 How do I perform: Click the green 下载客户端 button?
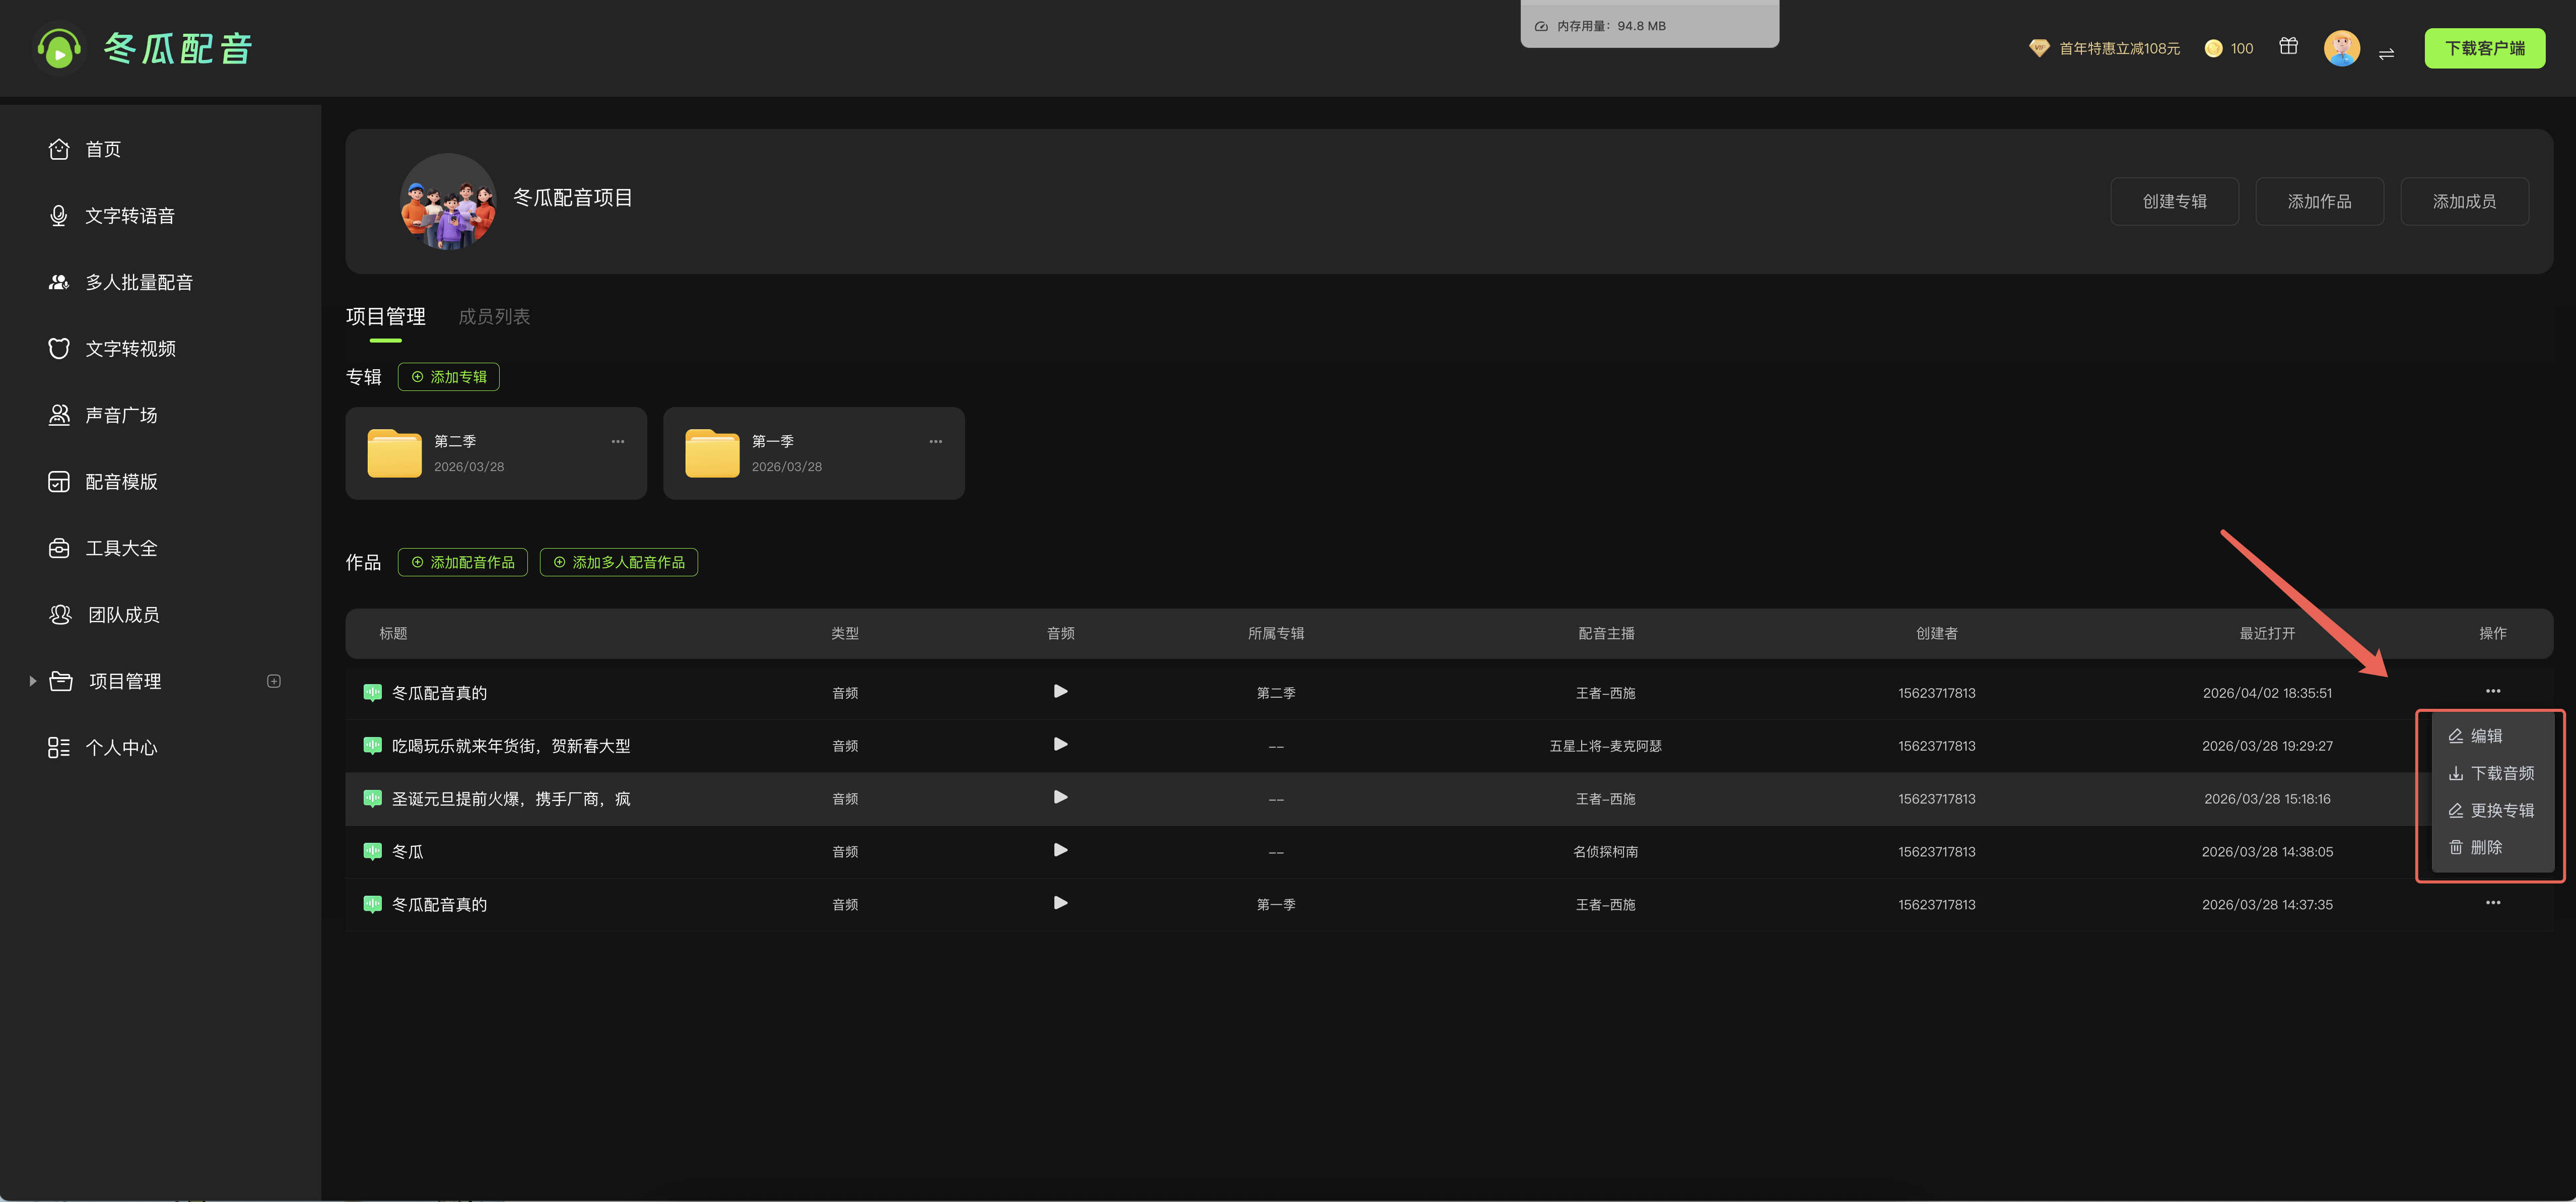[x=2484, y=48]
